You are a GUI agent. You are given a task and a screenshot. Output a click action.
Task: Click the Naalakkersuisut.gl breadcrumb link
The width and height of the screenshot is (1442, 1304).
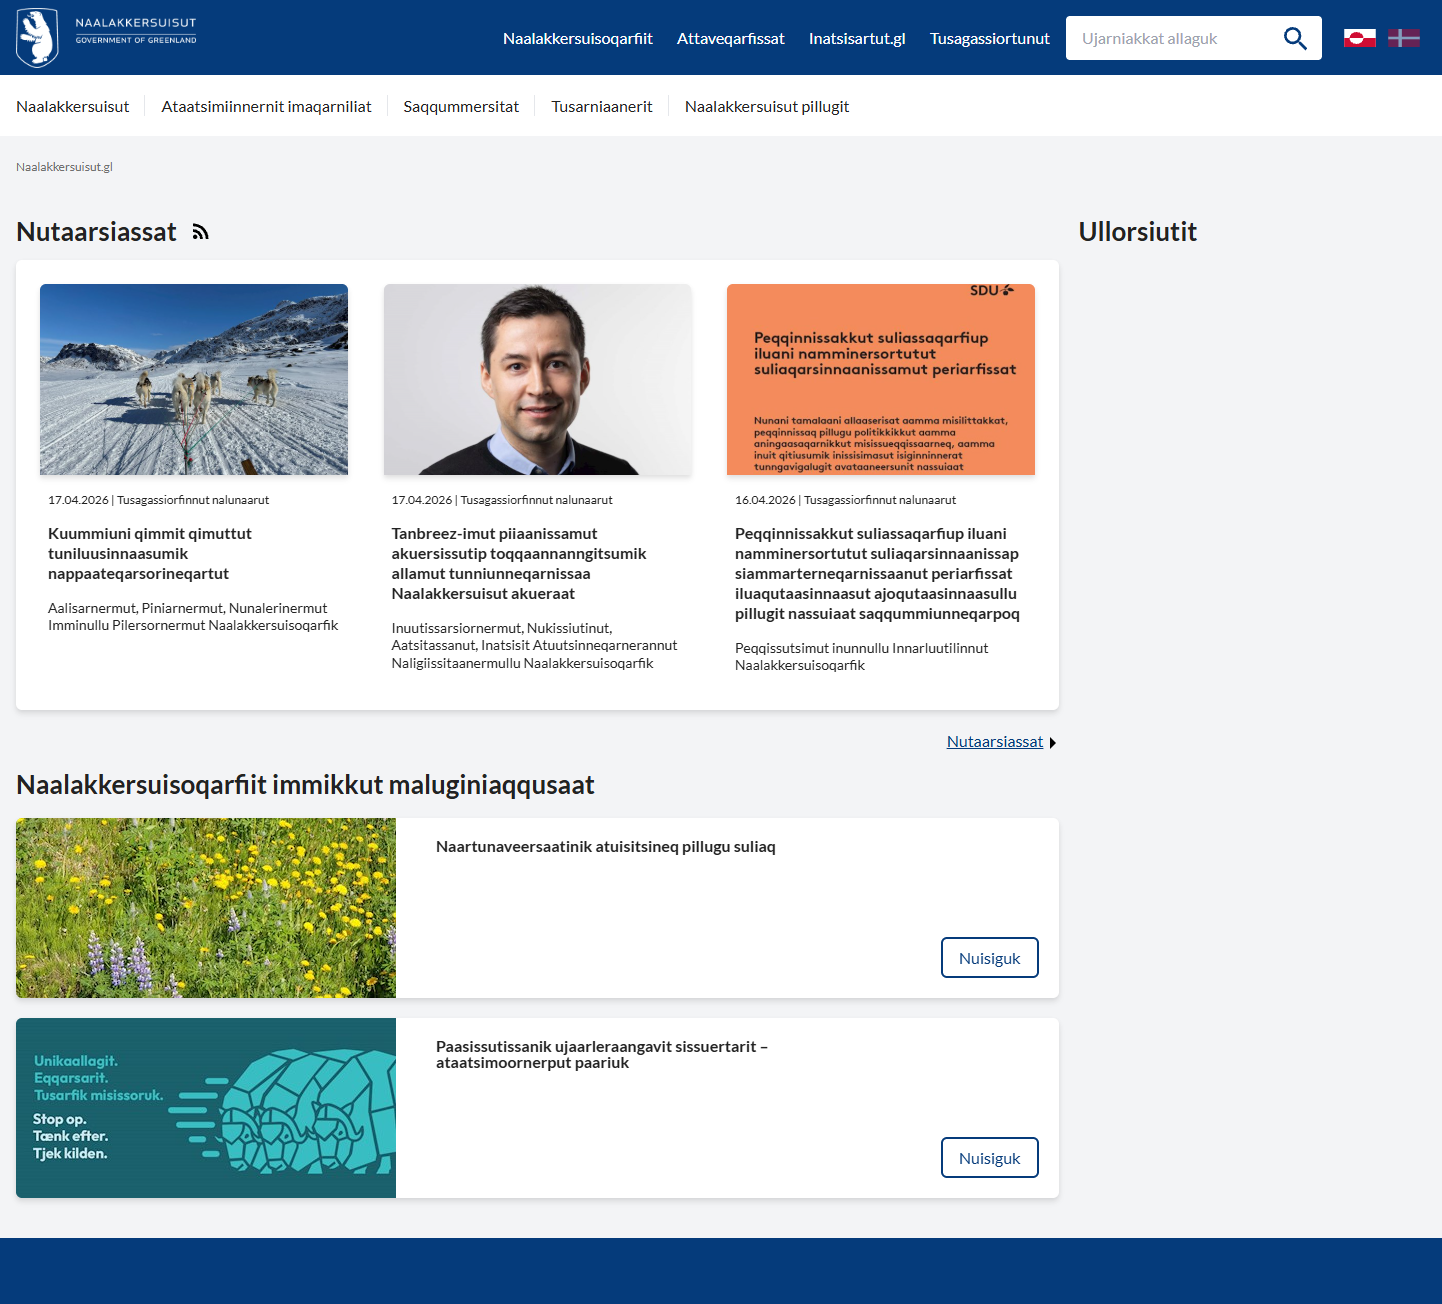pyautogui.click(x=64, y=167)
